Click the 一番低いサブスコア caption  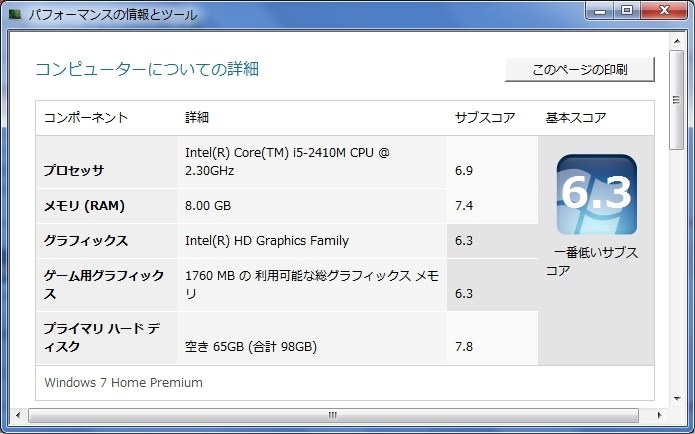(592, 262)
